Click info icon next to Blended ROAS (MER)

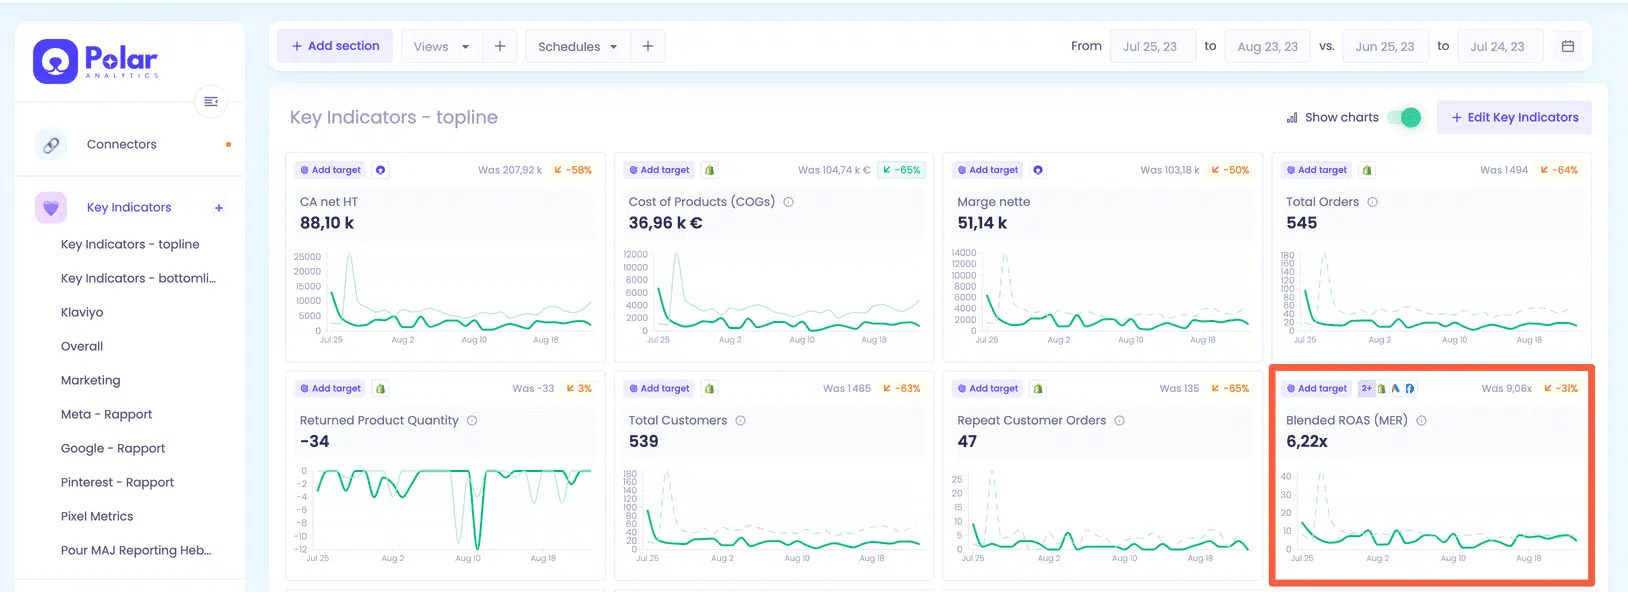coord(1421,421)
